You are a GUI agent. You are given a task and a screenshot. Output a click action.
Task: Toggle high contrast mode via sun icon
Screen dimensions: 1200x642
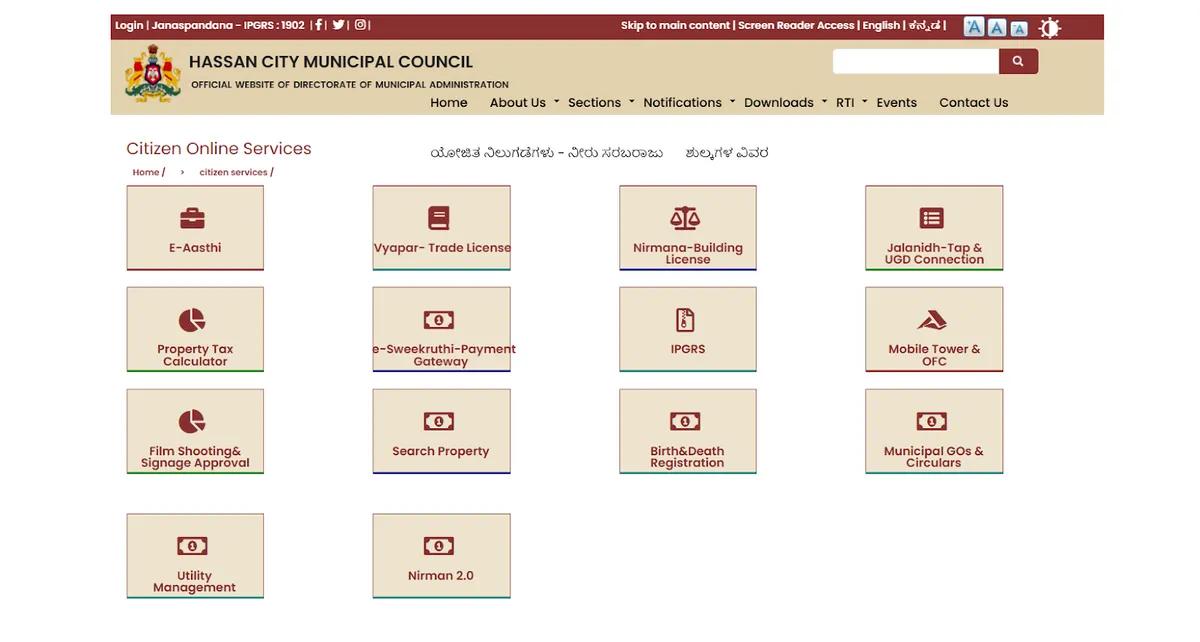1049,27
